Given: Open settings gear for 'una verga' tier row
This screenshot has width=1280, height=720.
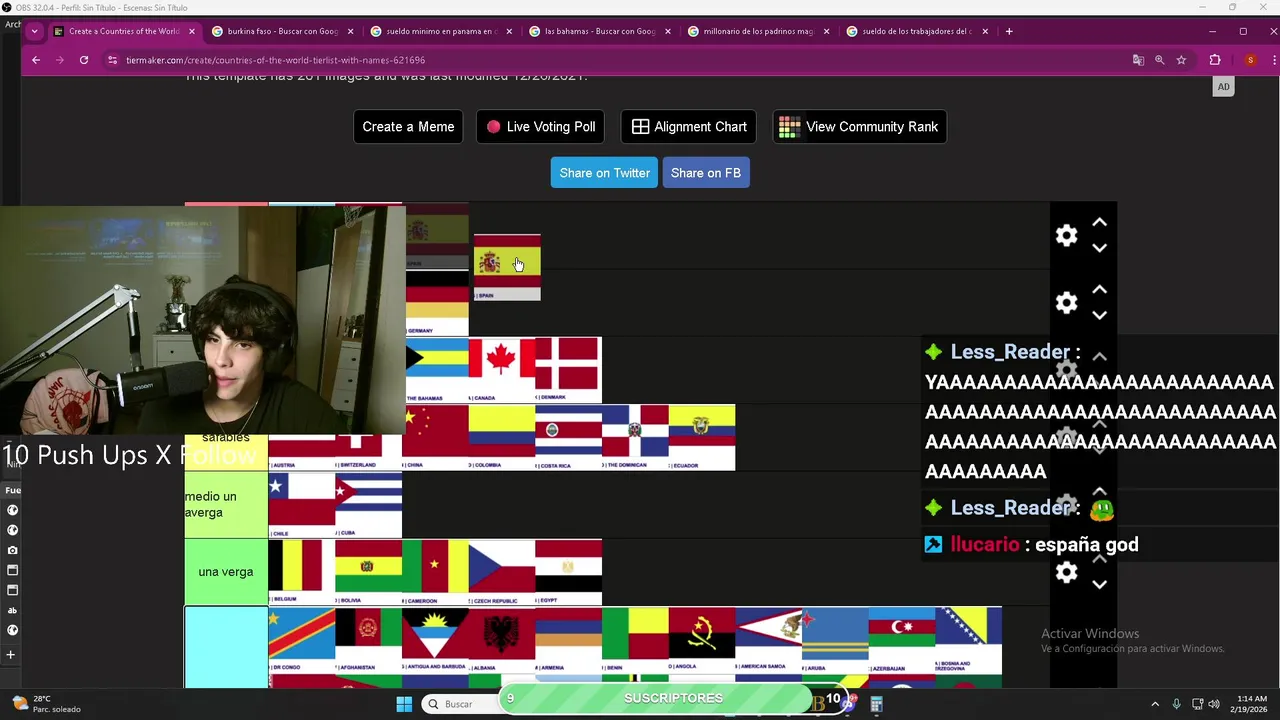Looking at the screenshot, I should (x=1067, y=572).
